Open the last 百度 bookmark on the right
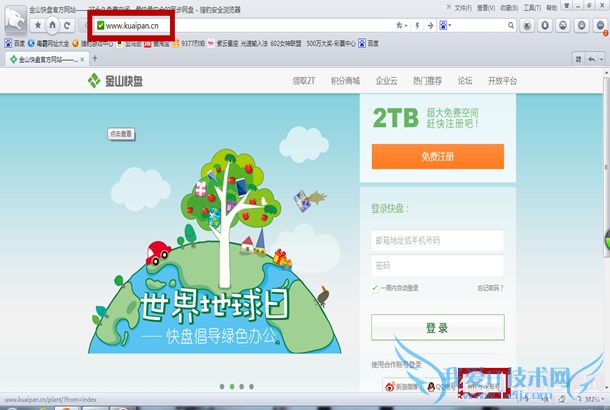This screenshot has width=610, height=410. [x=368, y=43]
